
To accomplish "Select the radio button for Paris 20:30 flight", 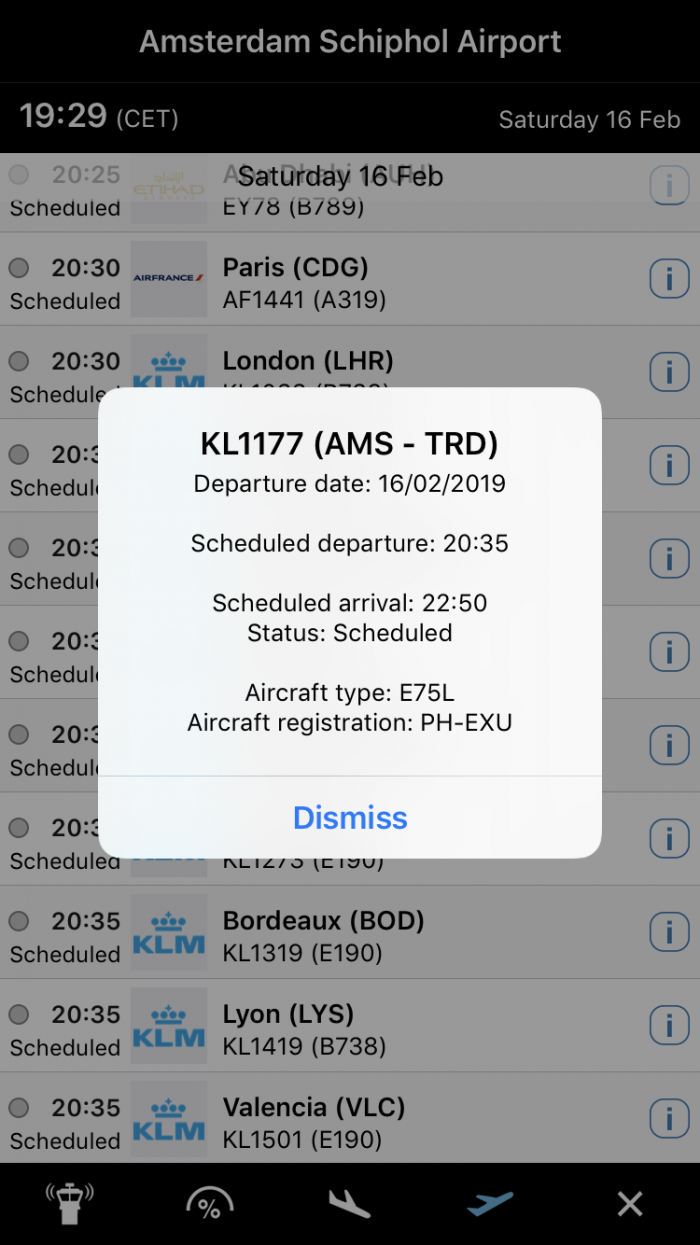I will tap(19, 268).
